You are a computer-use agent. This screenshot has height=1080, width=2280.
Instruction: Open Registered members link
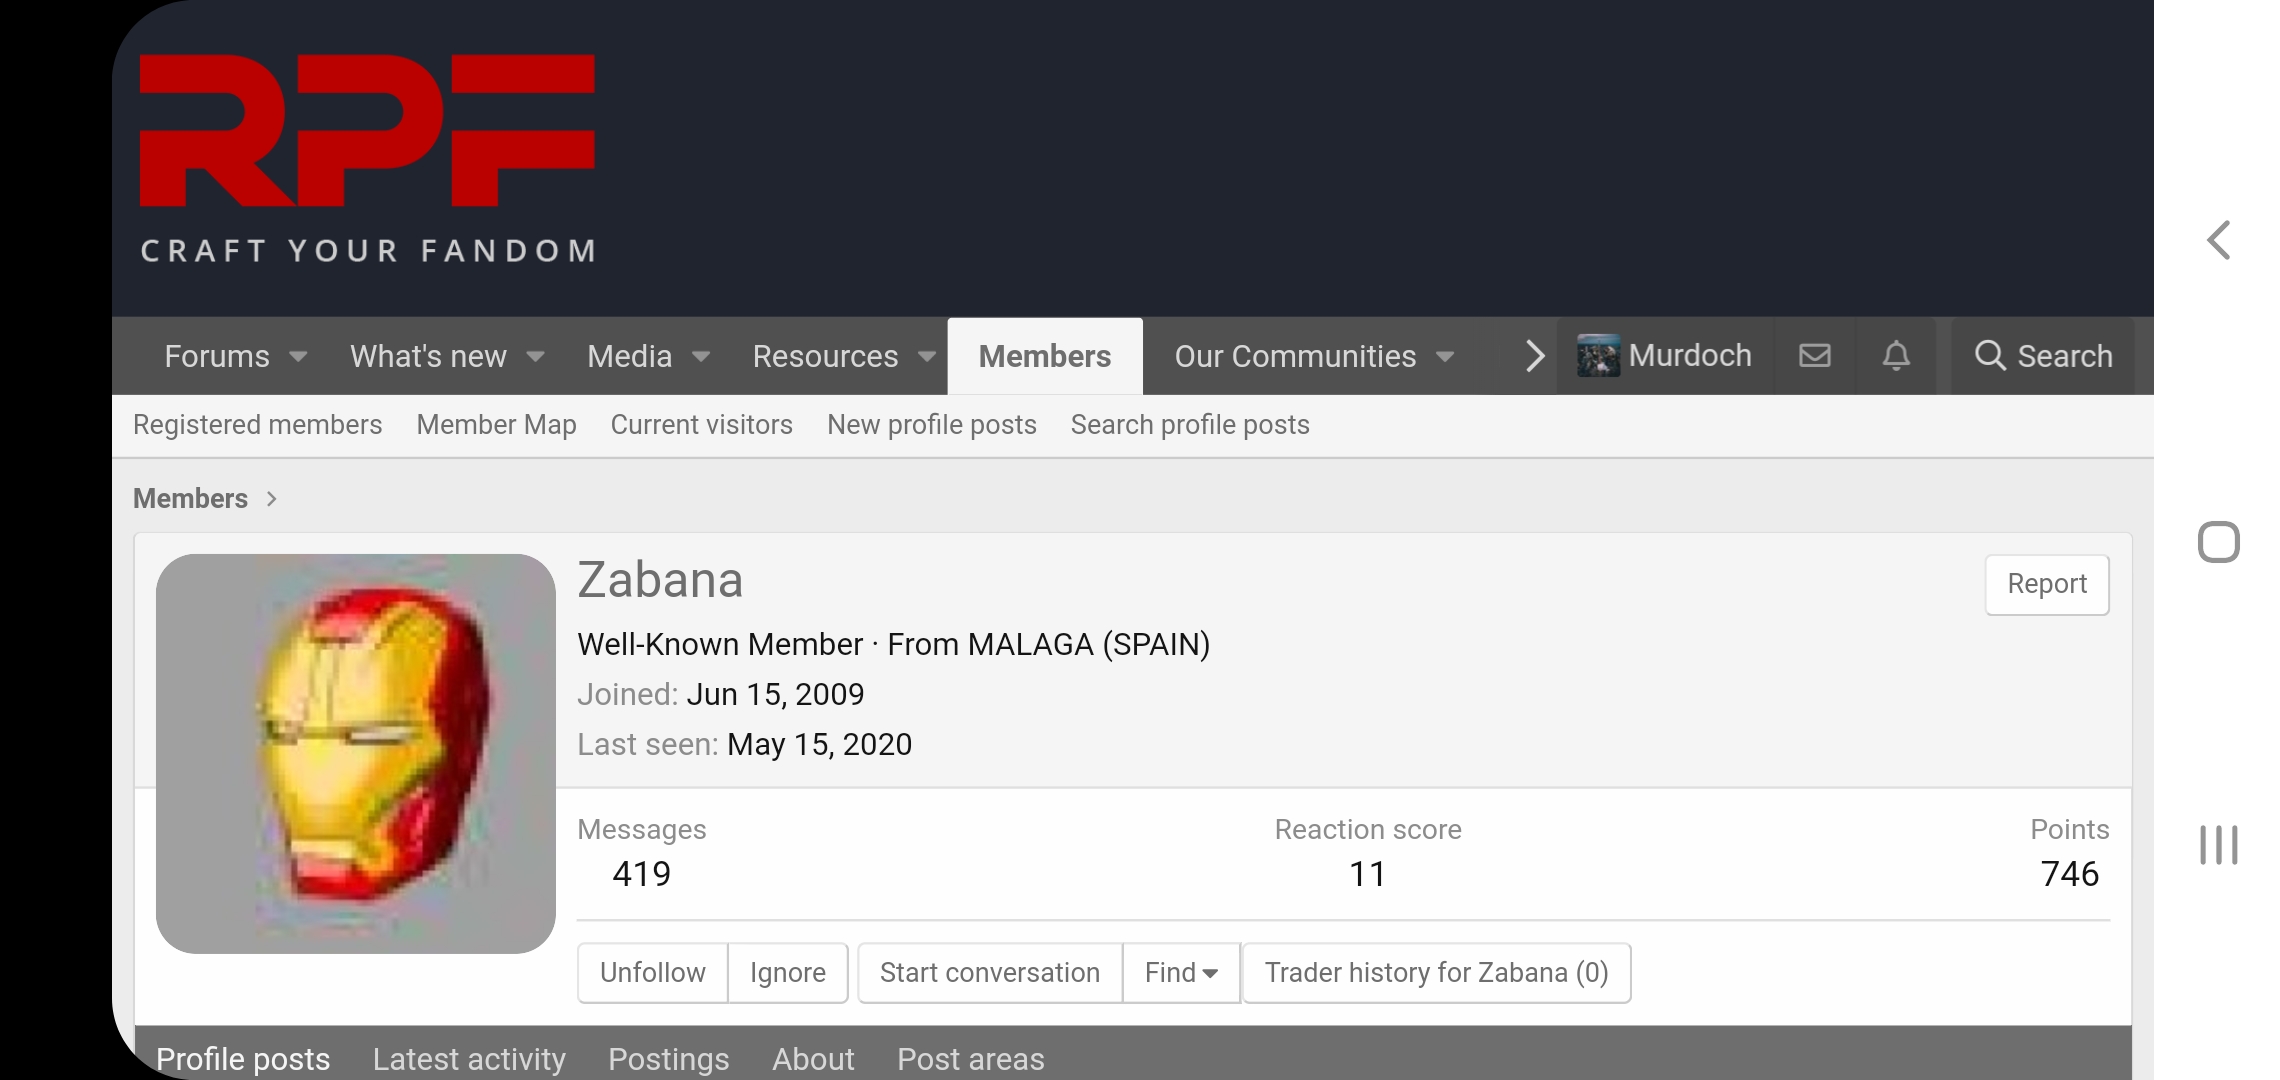pyautogui.click(x=257, y=425)
